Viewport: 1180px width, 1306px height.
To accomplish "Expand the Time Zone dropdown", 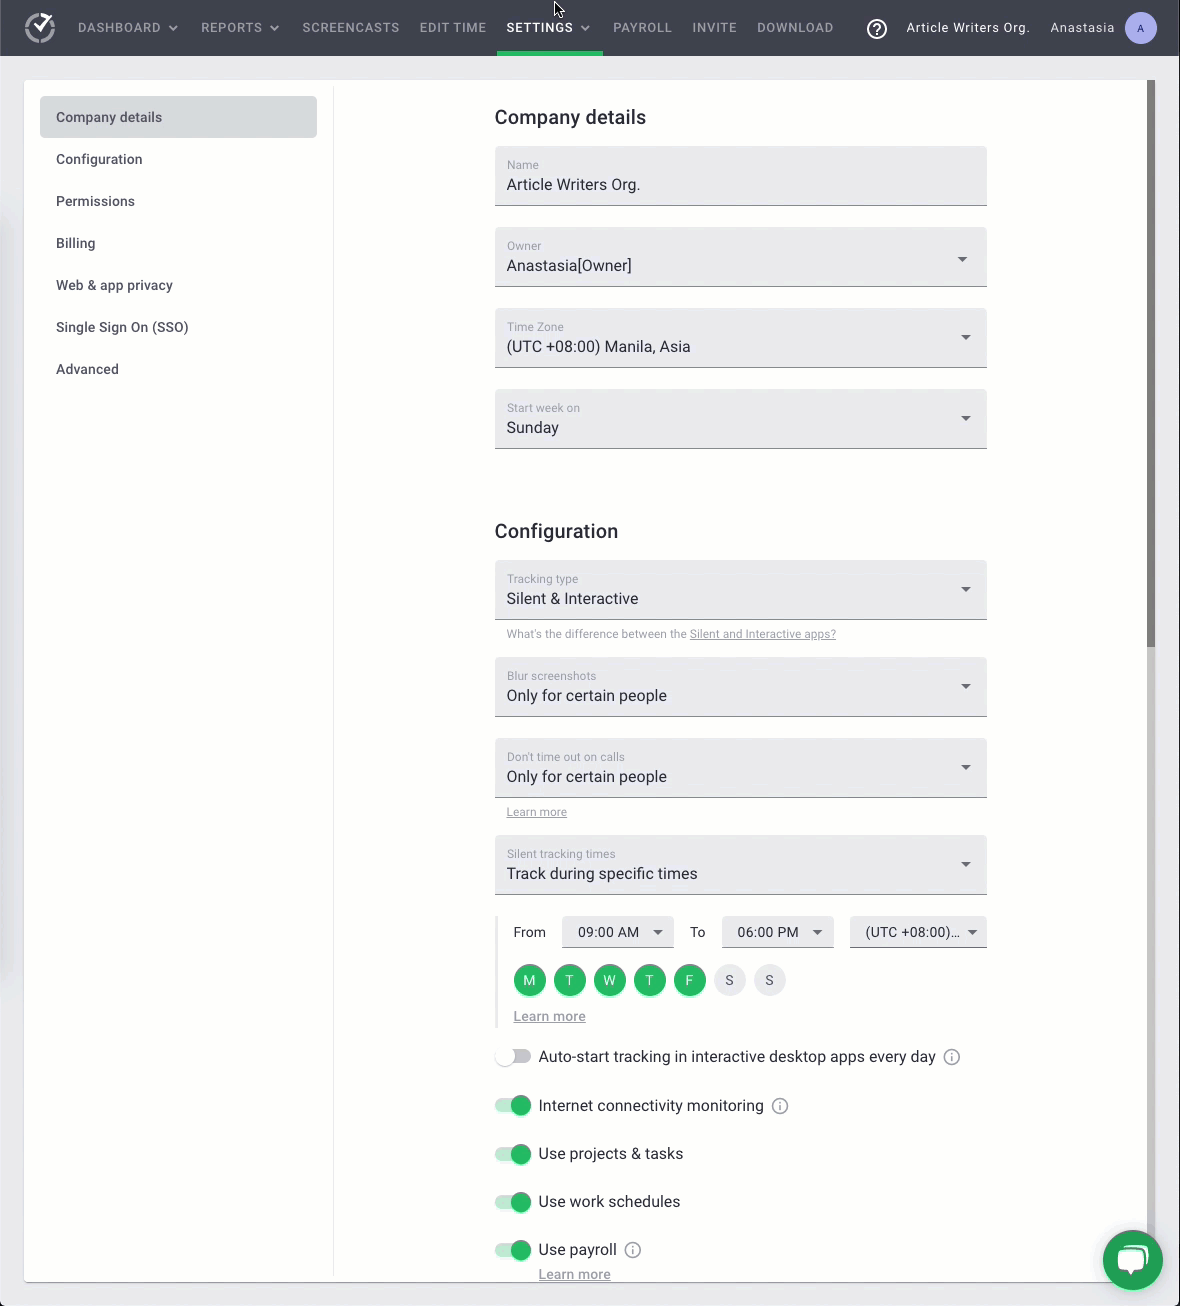I will (741, 338).
